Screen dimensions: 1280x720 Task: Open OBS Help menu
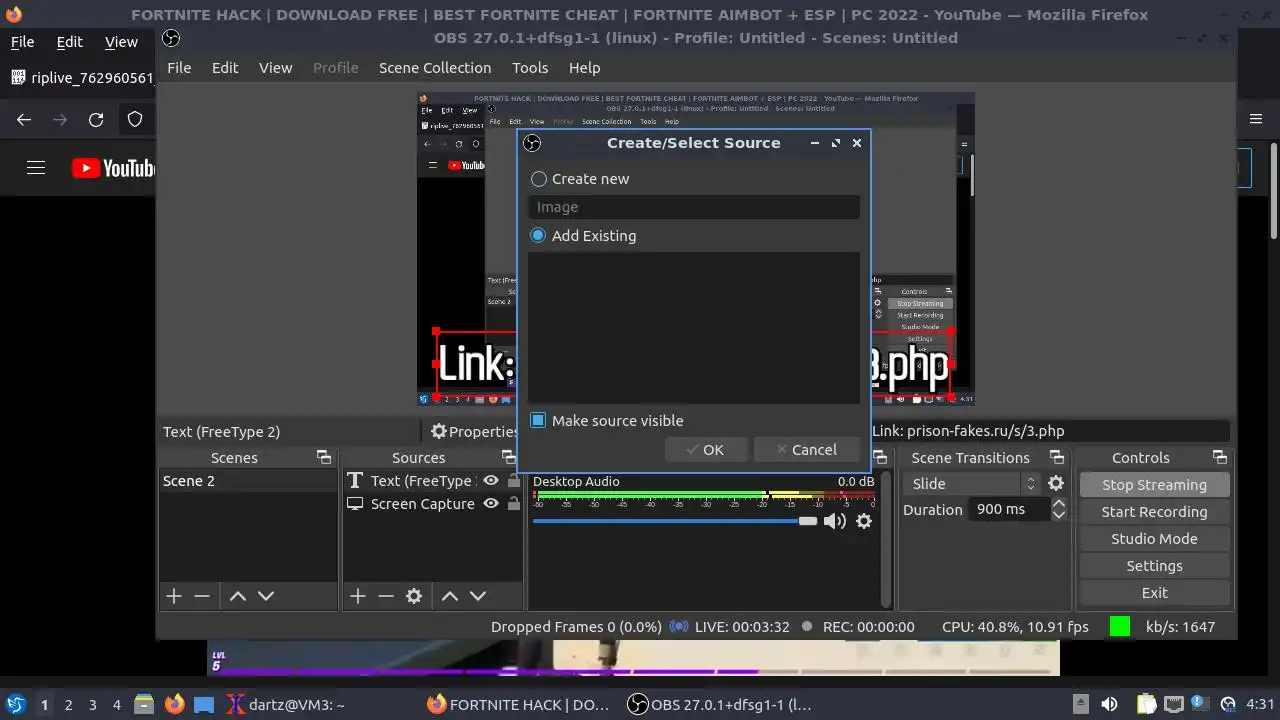pos(585,68)
